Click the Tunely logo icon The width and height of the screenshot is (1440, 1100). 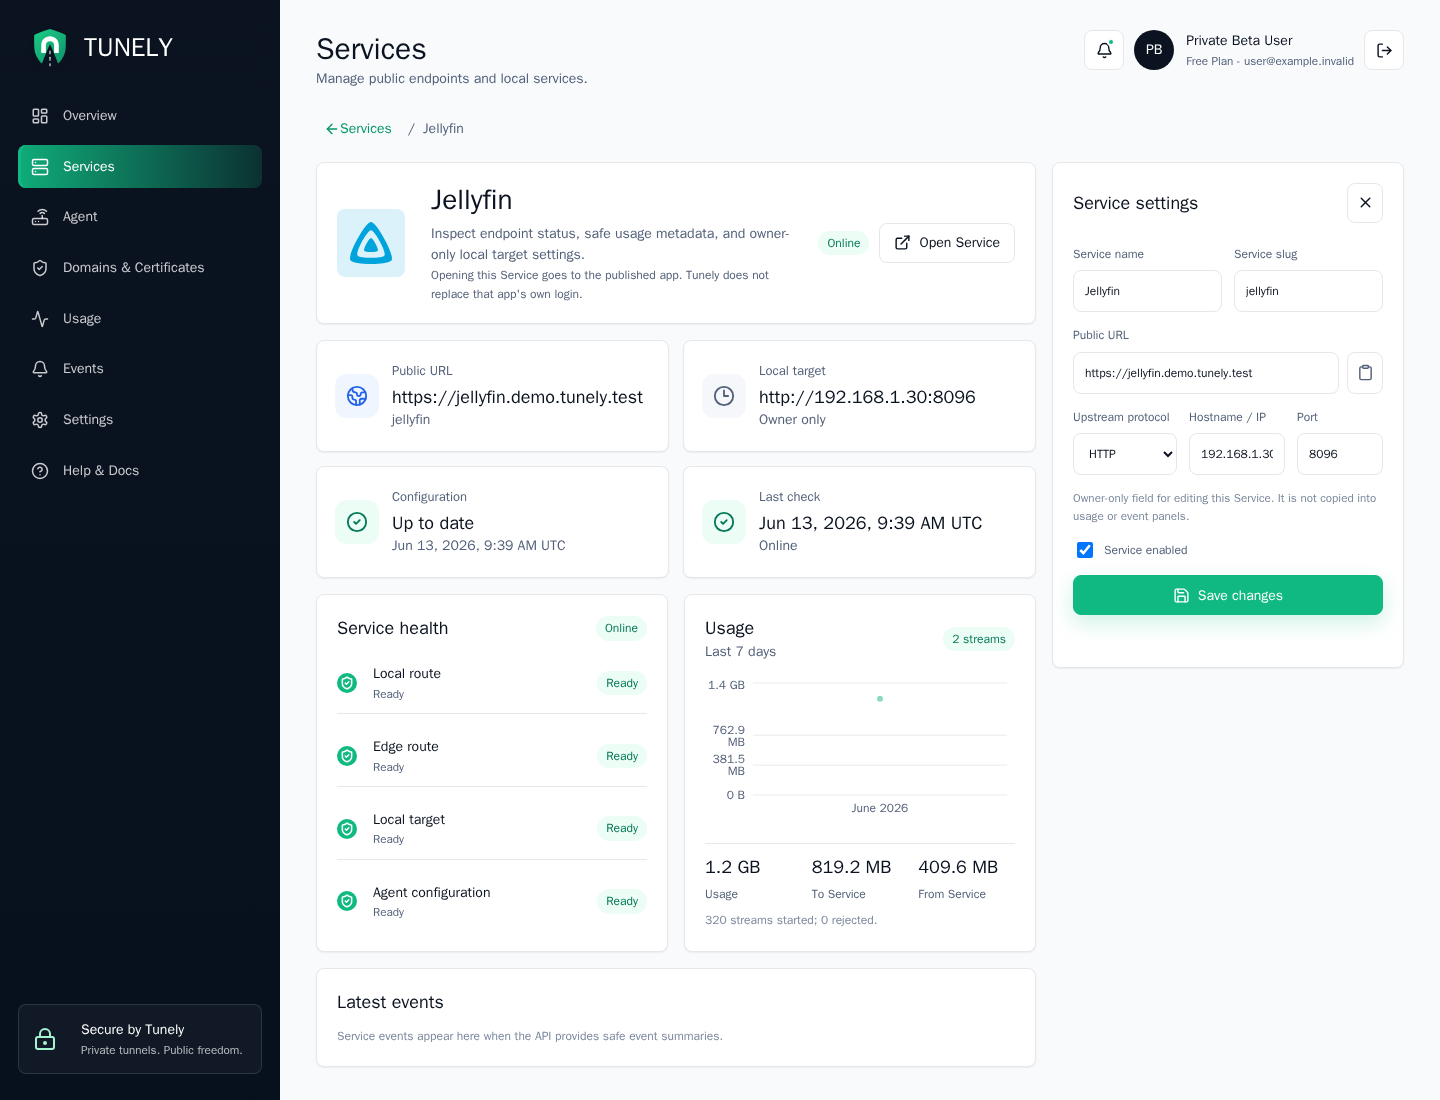pos(50,47)
